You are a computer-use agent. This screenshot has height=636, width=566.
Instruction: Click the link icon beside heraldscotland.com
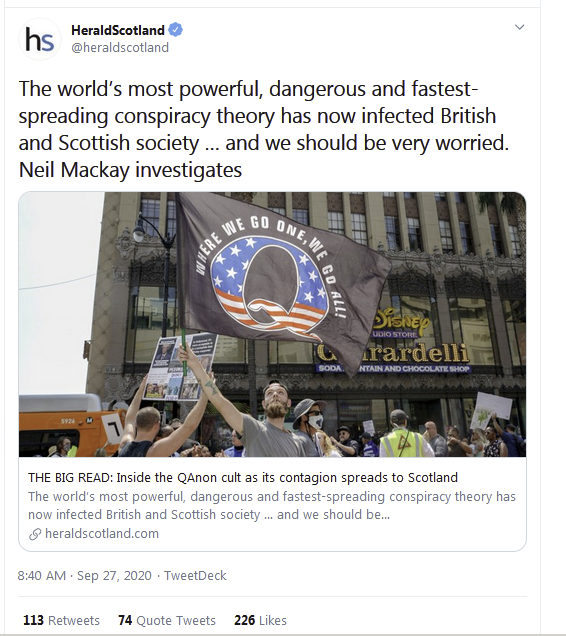(35, 534)
